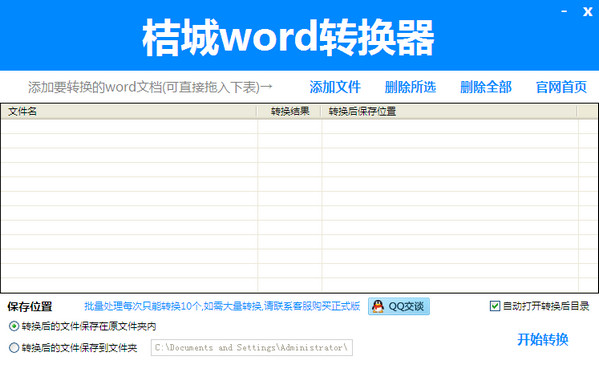599x365 pixels.
Task: Click the 添加要转换的word文档 hint text
Action: tap(150, 87)
